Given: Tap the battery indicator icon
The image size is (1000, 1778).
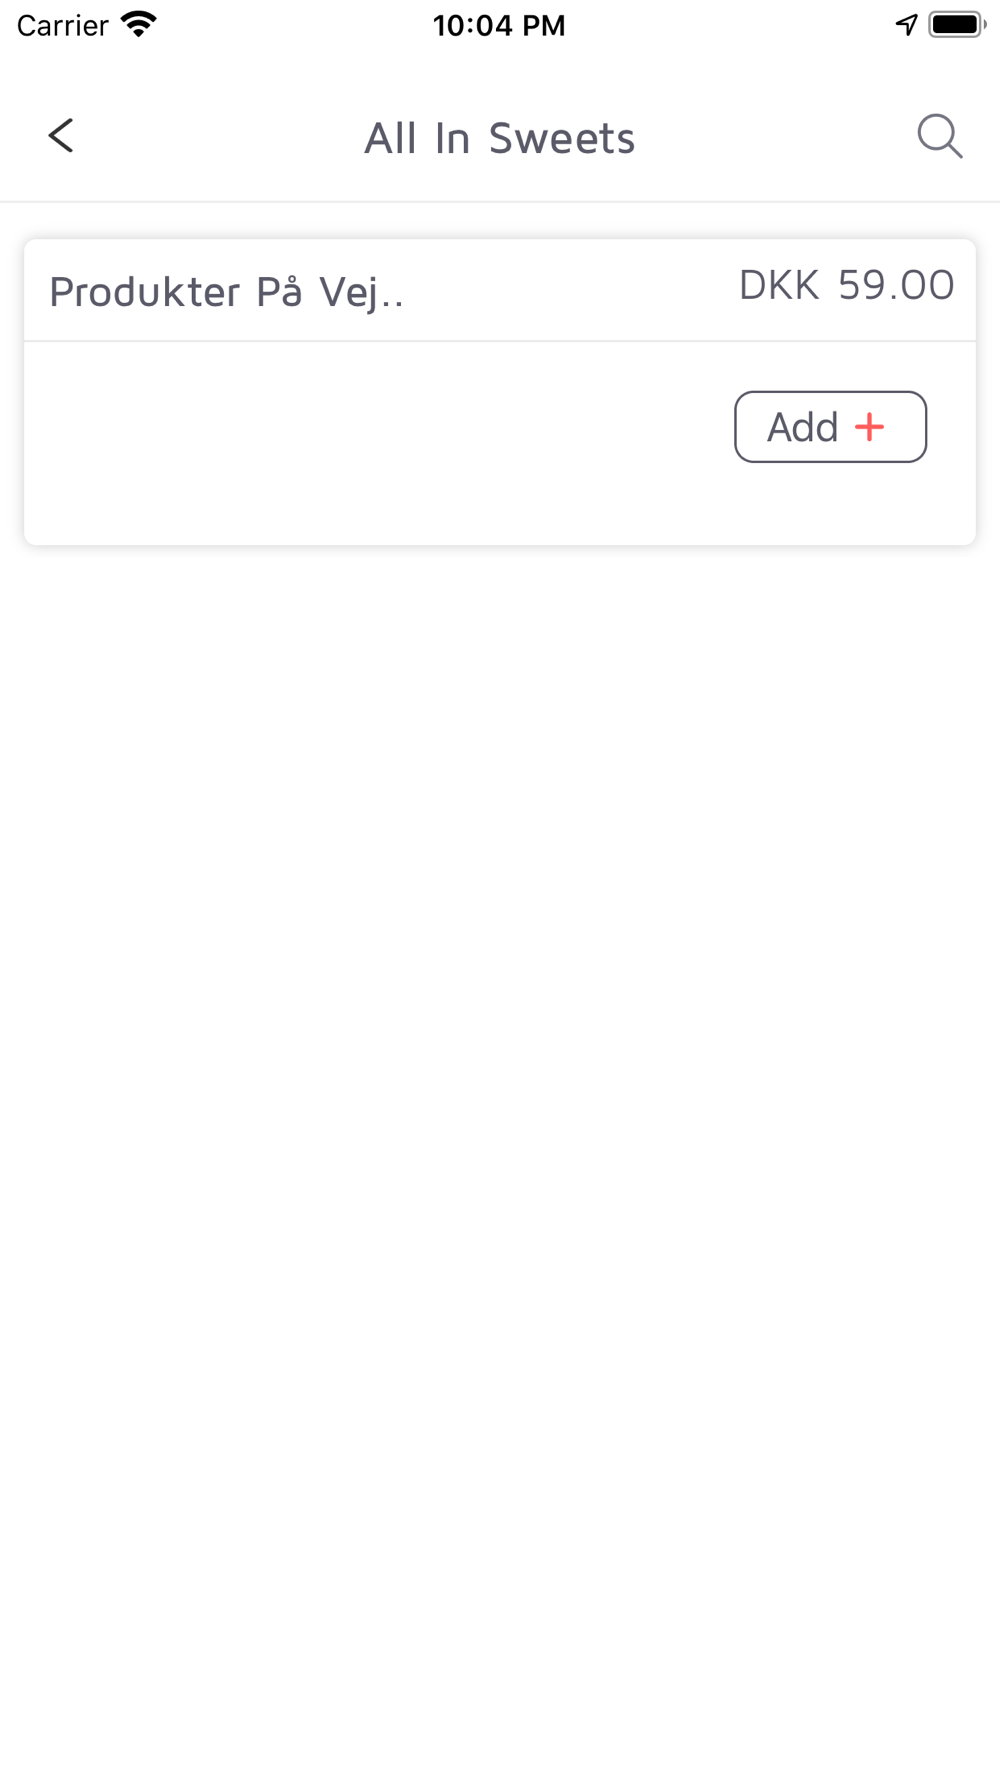Looking at the screenshot, I should point(956,25).
